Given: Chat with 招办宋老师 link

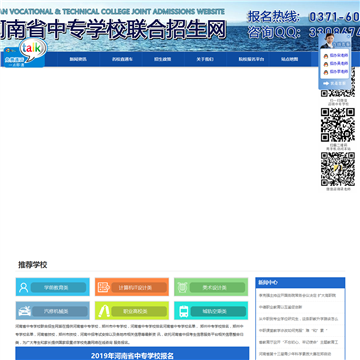Looking at the screenshot, I should (339, 55).
